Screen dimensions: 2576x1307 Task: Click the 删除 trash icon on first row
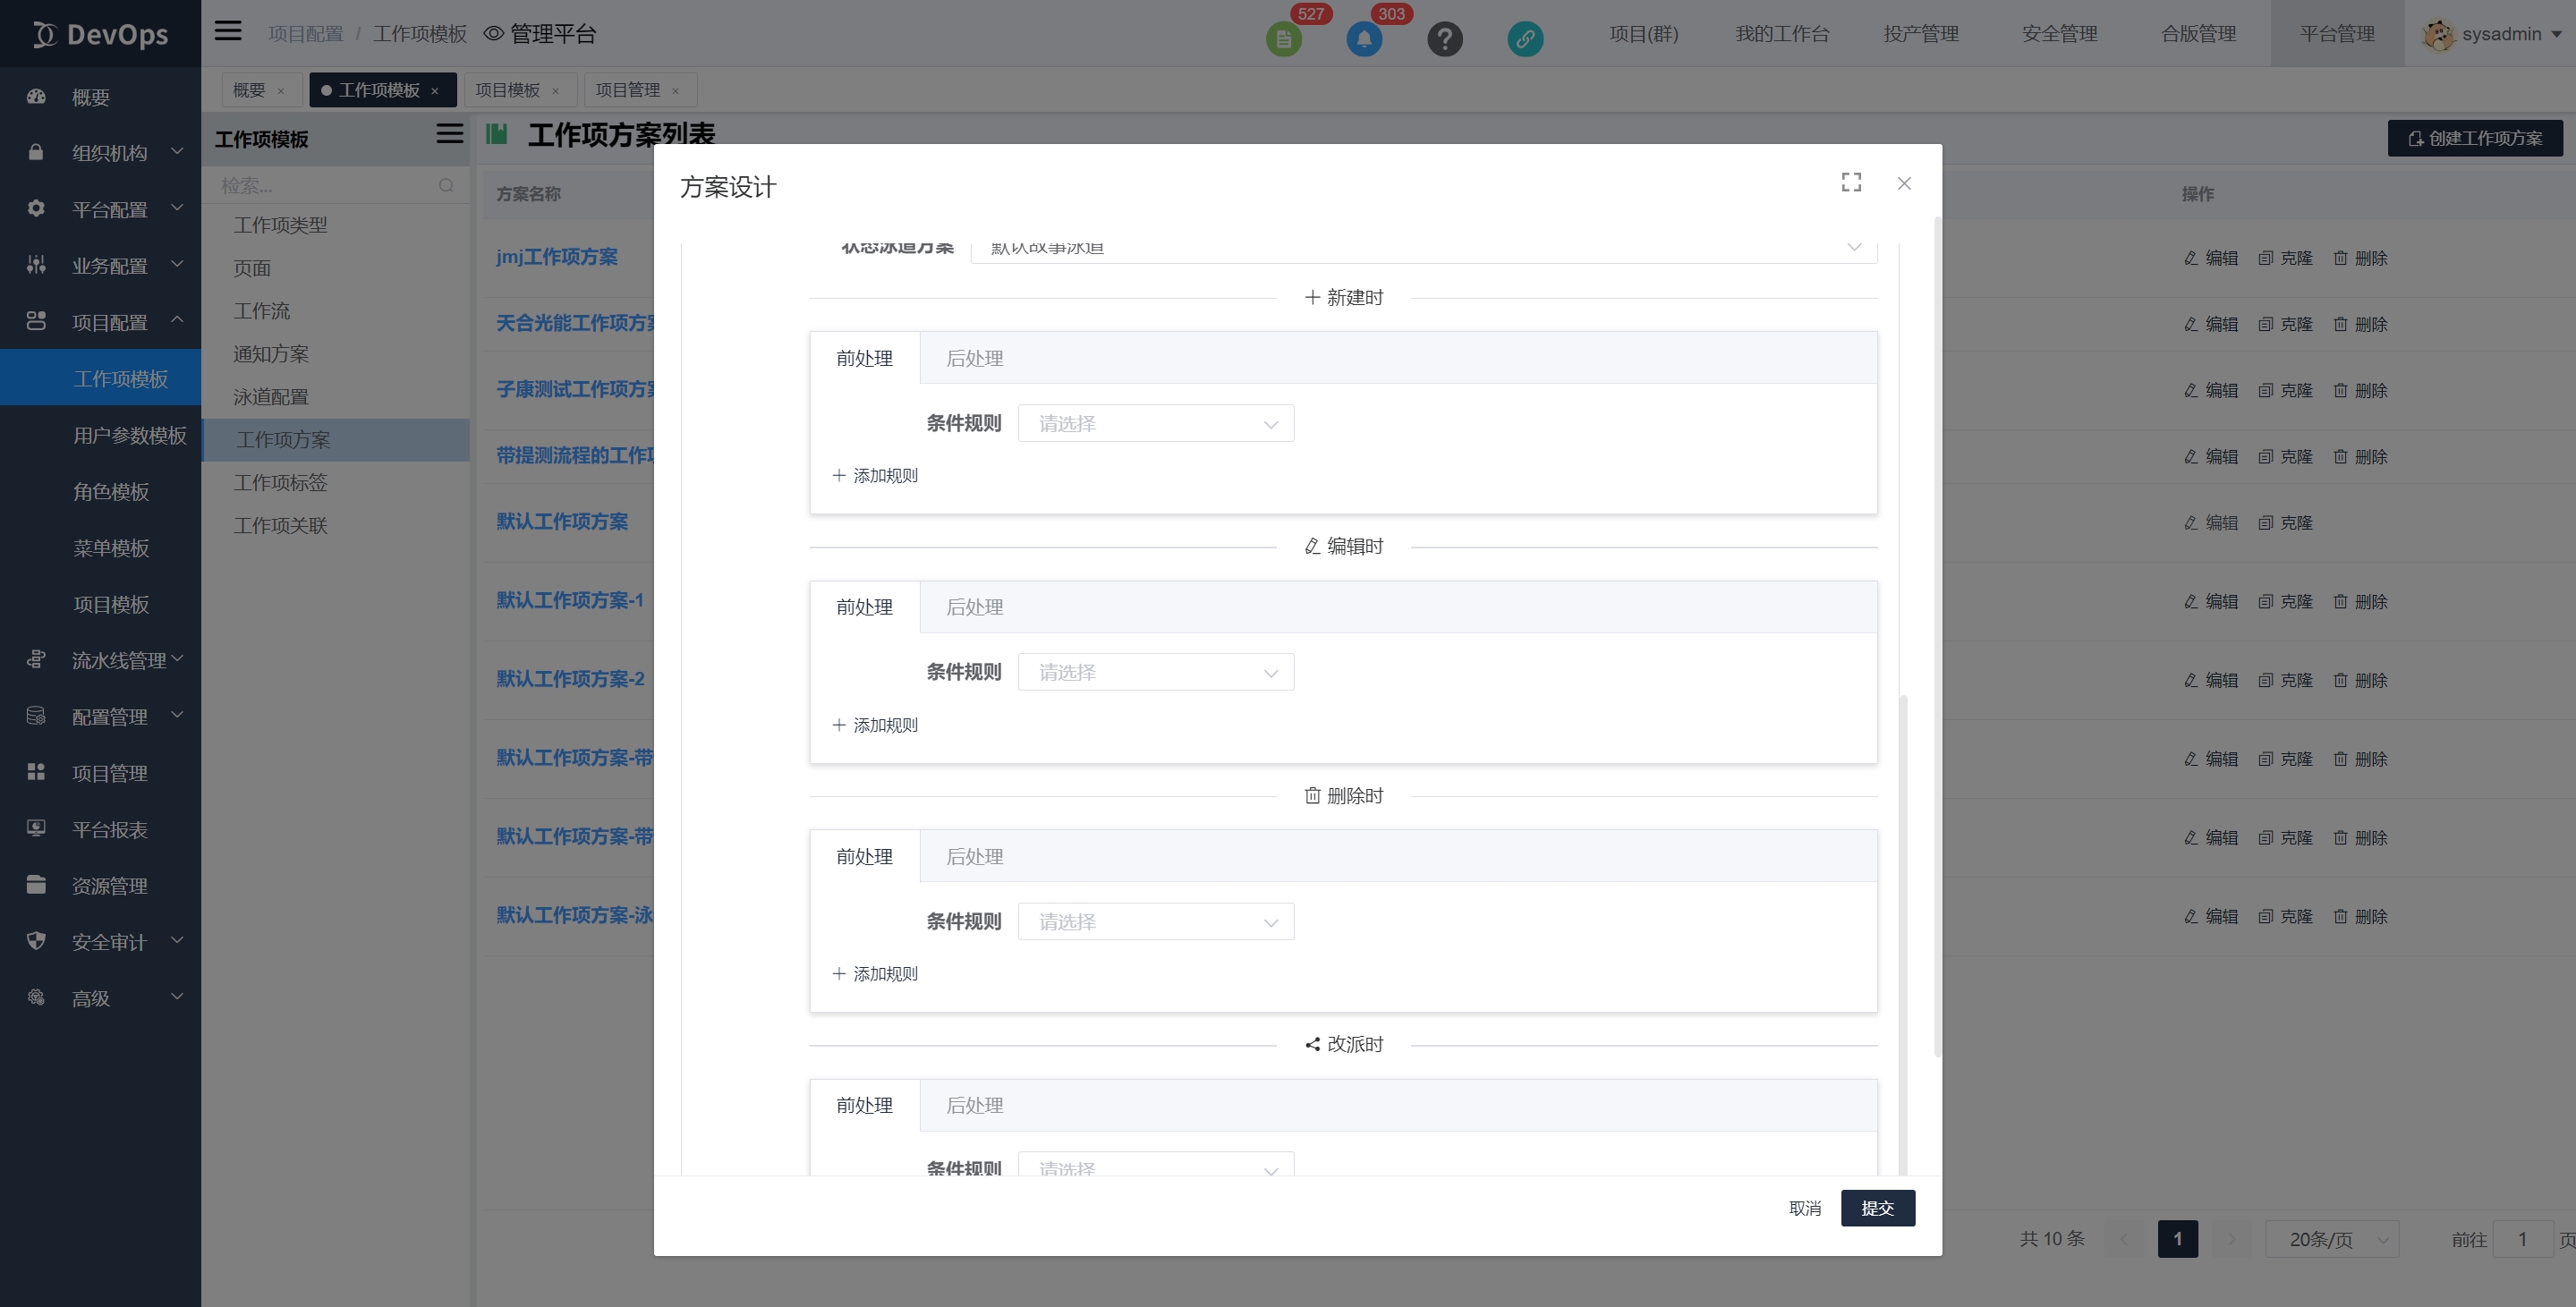(x=2340, y=257)
